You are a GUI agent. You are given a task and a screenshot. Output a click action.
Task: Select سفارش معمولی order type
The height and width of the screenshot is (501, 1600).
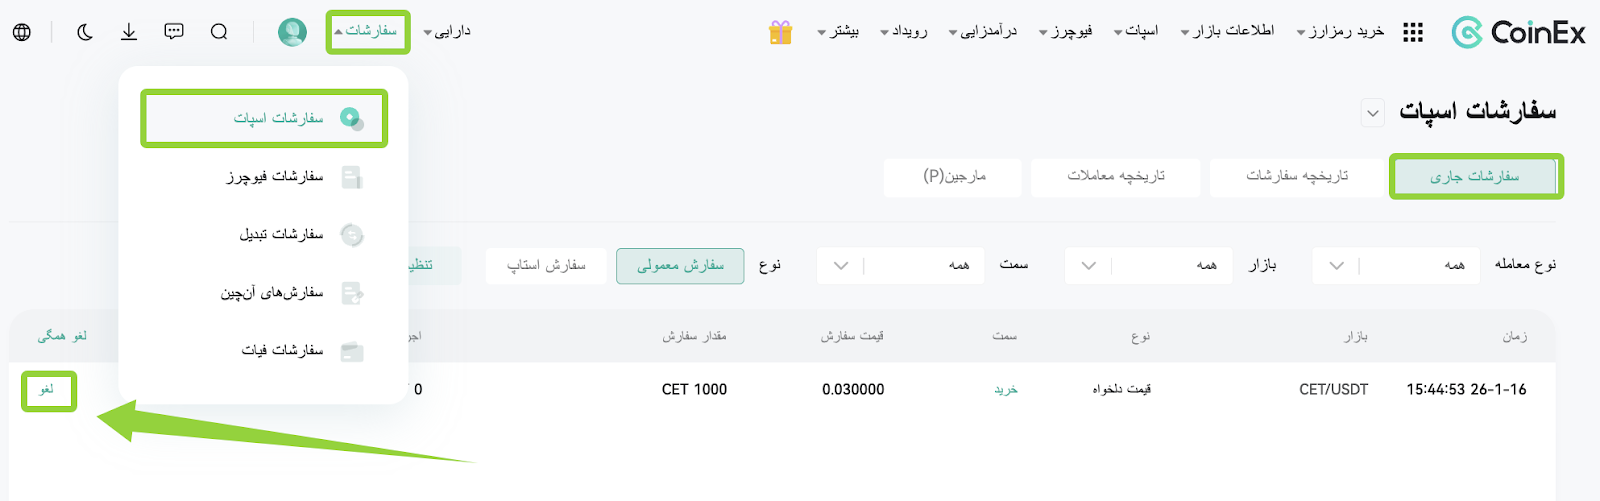point(680,265)
